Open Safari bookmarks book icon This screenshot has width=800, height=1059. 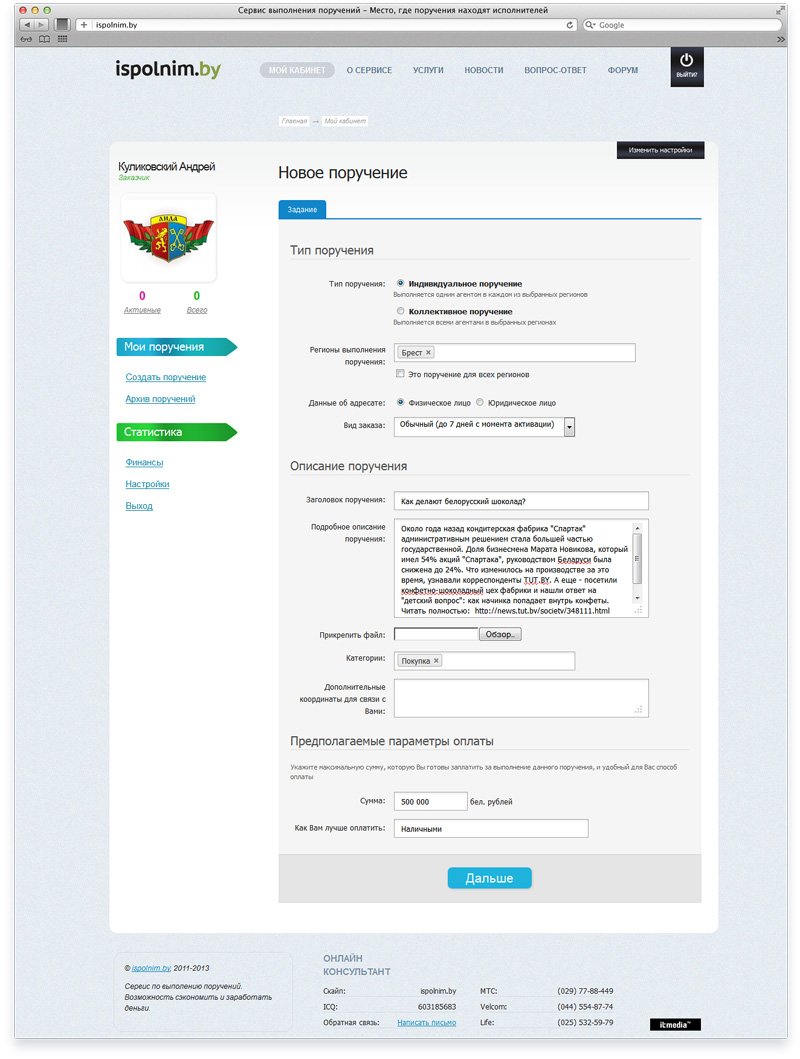coord(44,38)
